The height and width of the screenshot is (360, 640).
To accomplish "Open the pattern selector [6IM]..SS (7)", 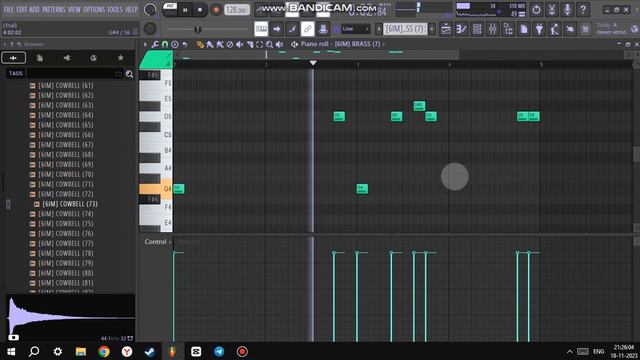I will point(405,29).
